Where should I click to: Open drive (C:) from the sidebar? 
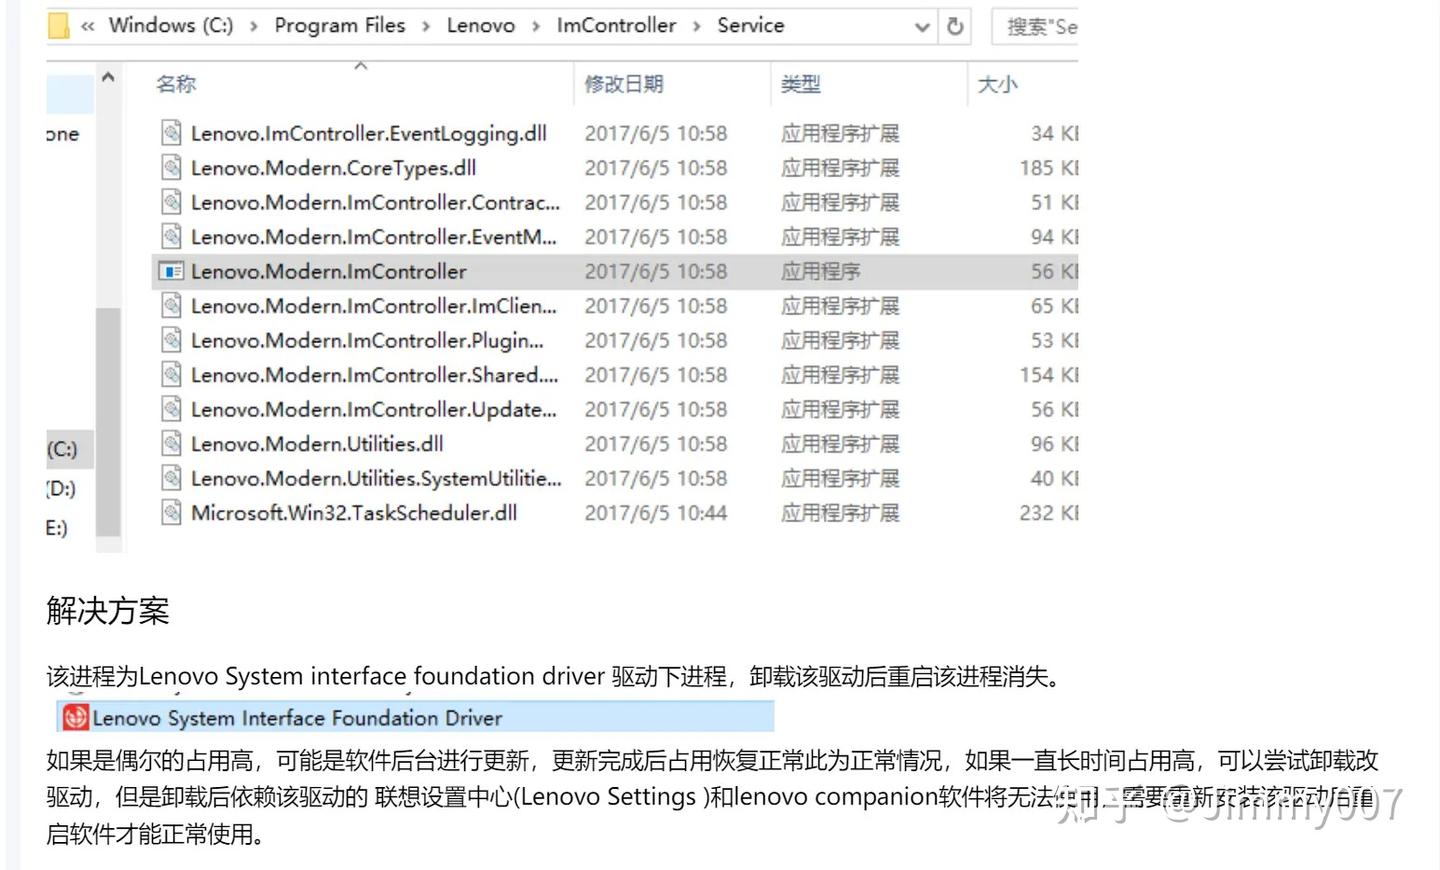(66, 450)
